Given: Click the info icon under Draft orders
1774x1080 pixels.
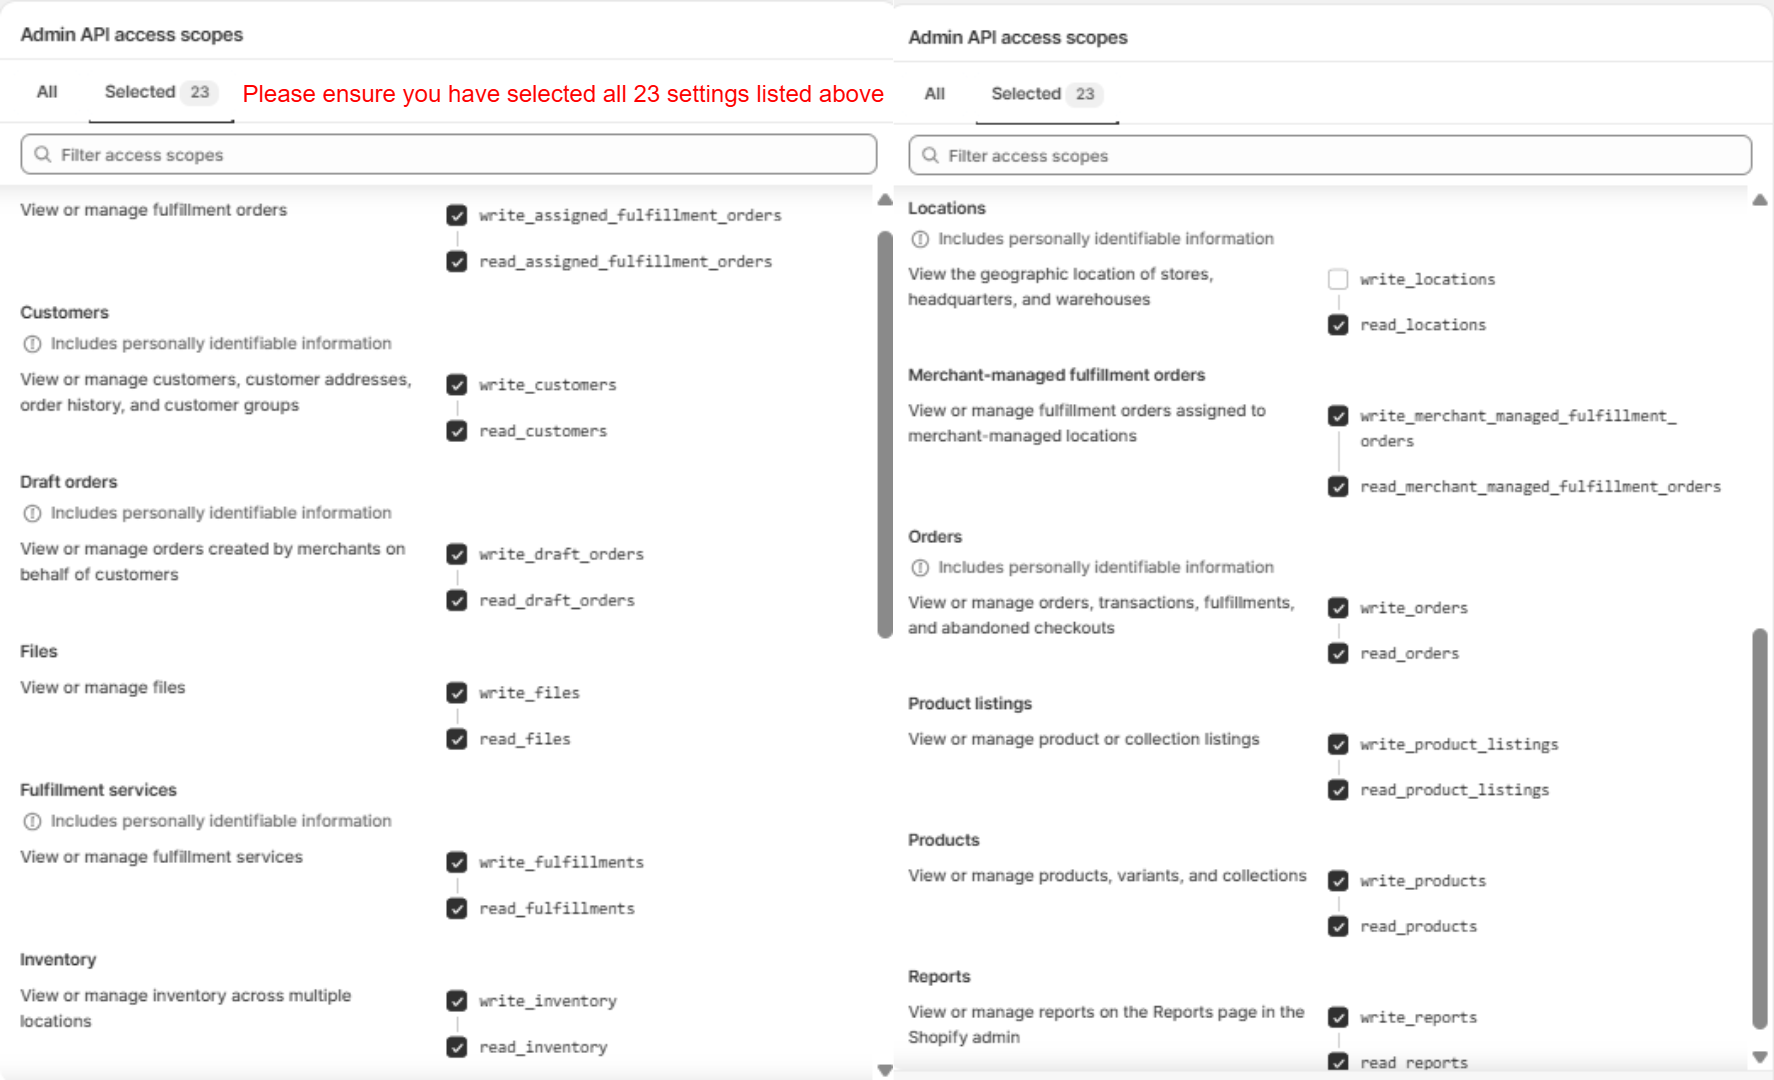Looking at the screenshot, I should 32,513.
